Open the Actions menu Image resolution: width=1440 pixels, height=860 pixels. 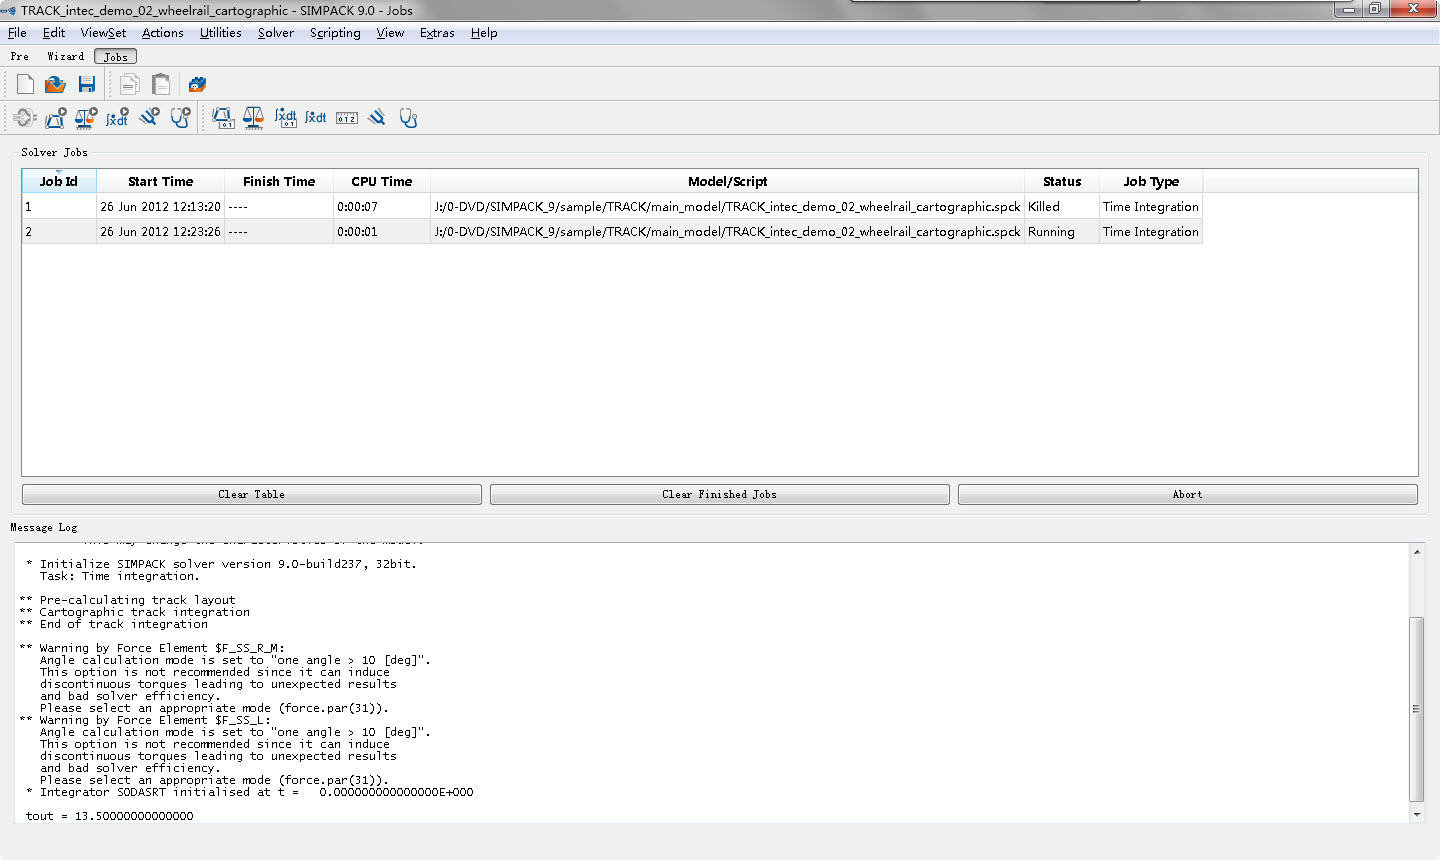click(x=163, y=33)
